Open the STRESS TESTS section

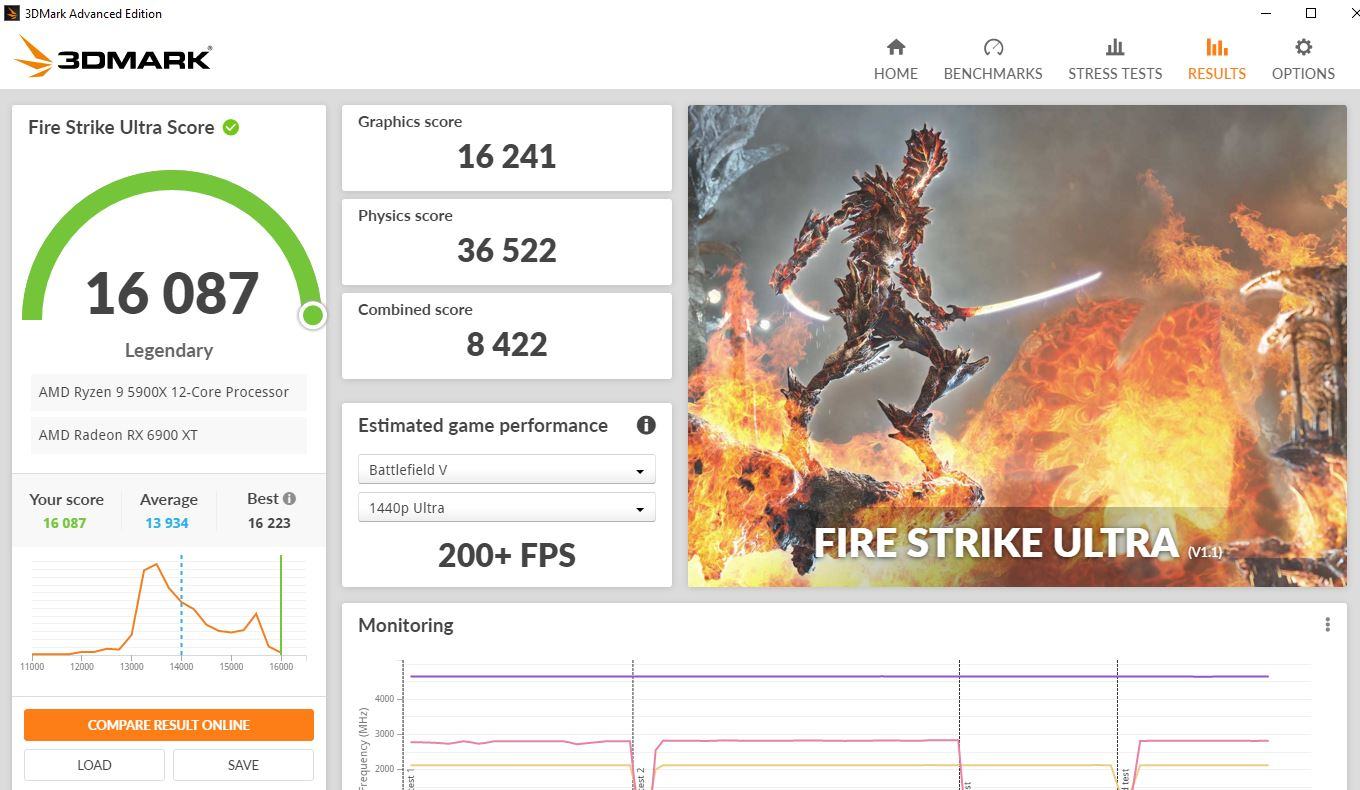[1115, 59]
